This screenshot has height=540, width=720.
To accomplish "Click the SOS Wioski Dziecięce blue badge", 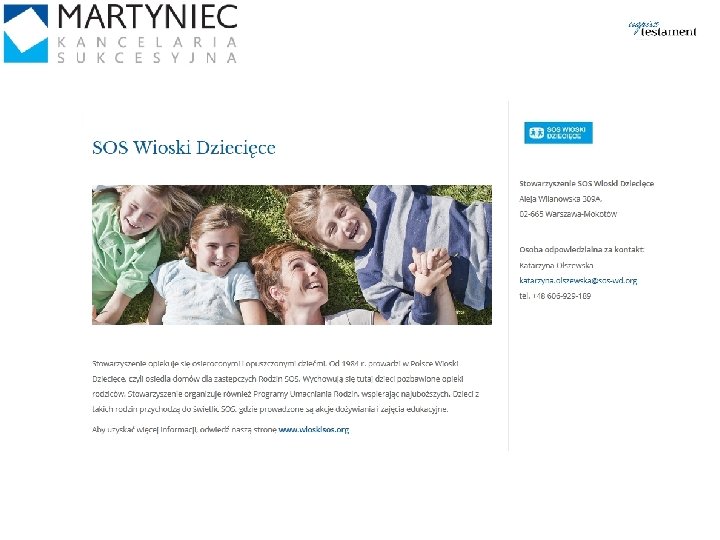I will point(558,133).
